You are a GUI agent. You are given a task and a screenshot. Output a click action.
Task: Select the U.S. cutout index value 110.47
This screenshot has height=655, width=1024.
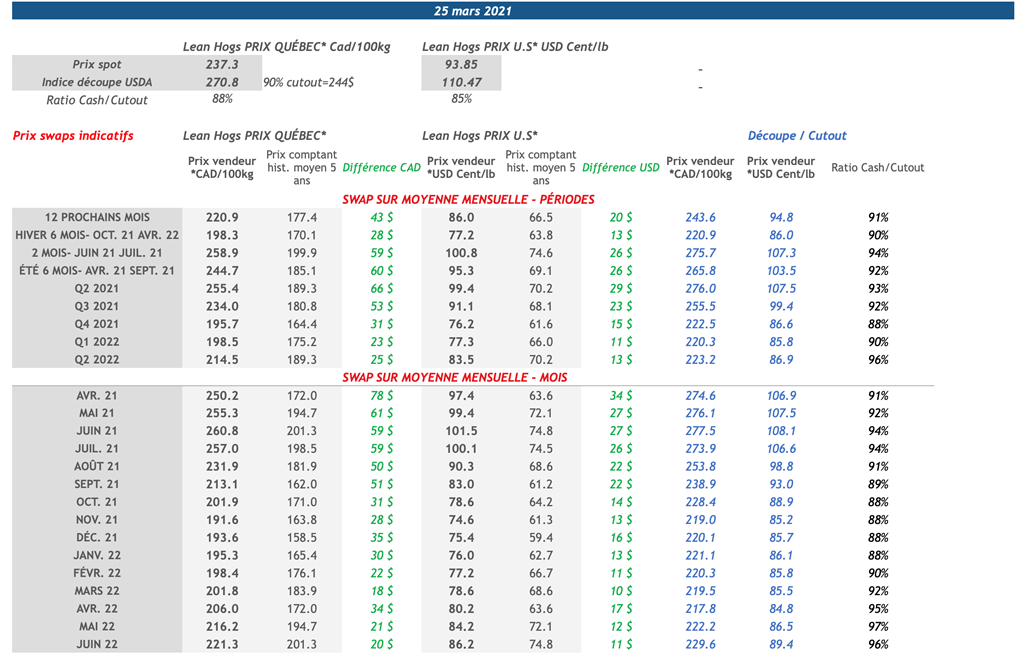tap(461, 82)
